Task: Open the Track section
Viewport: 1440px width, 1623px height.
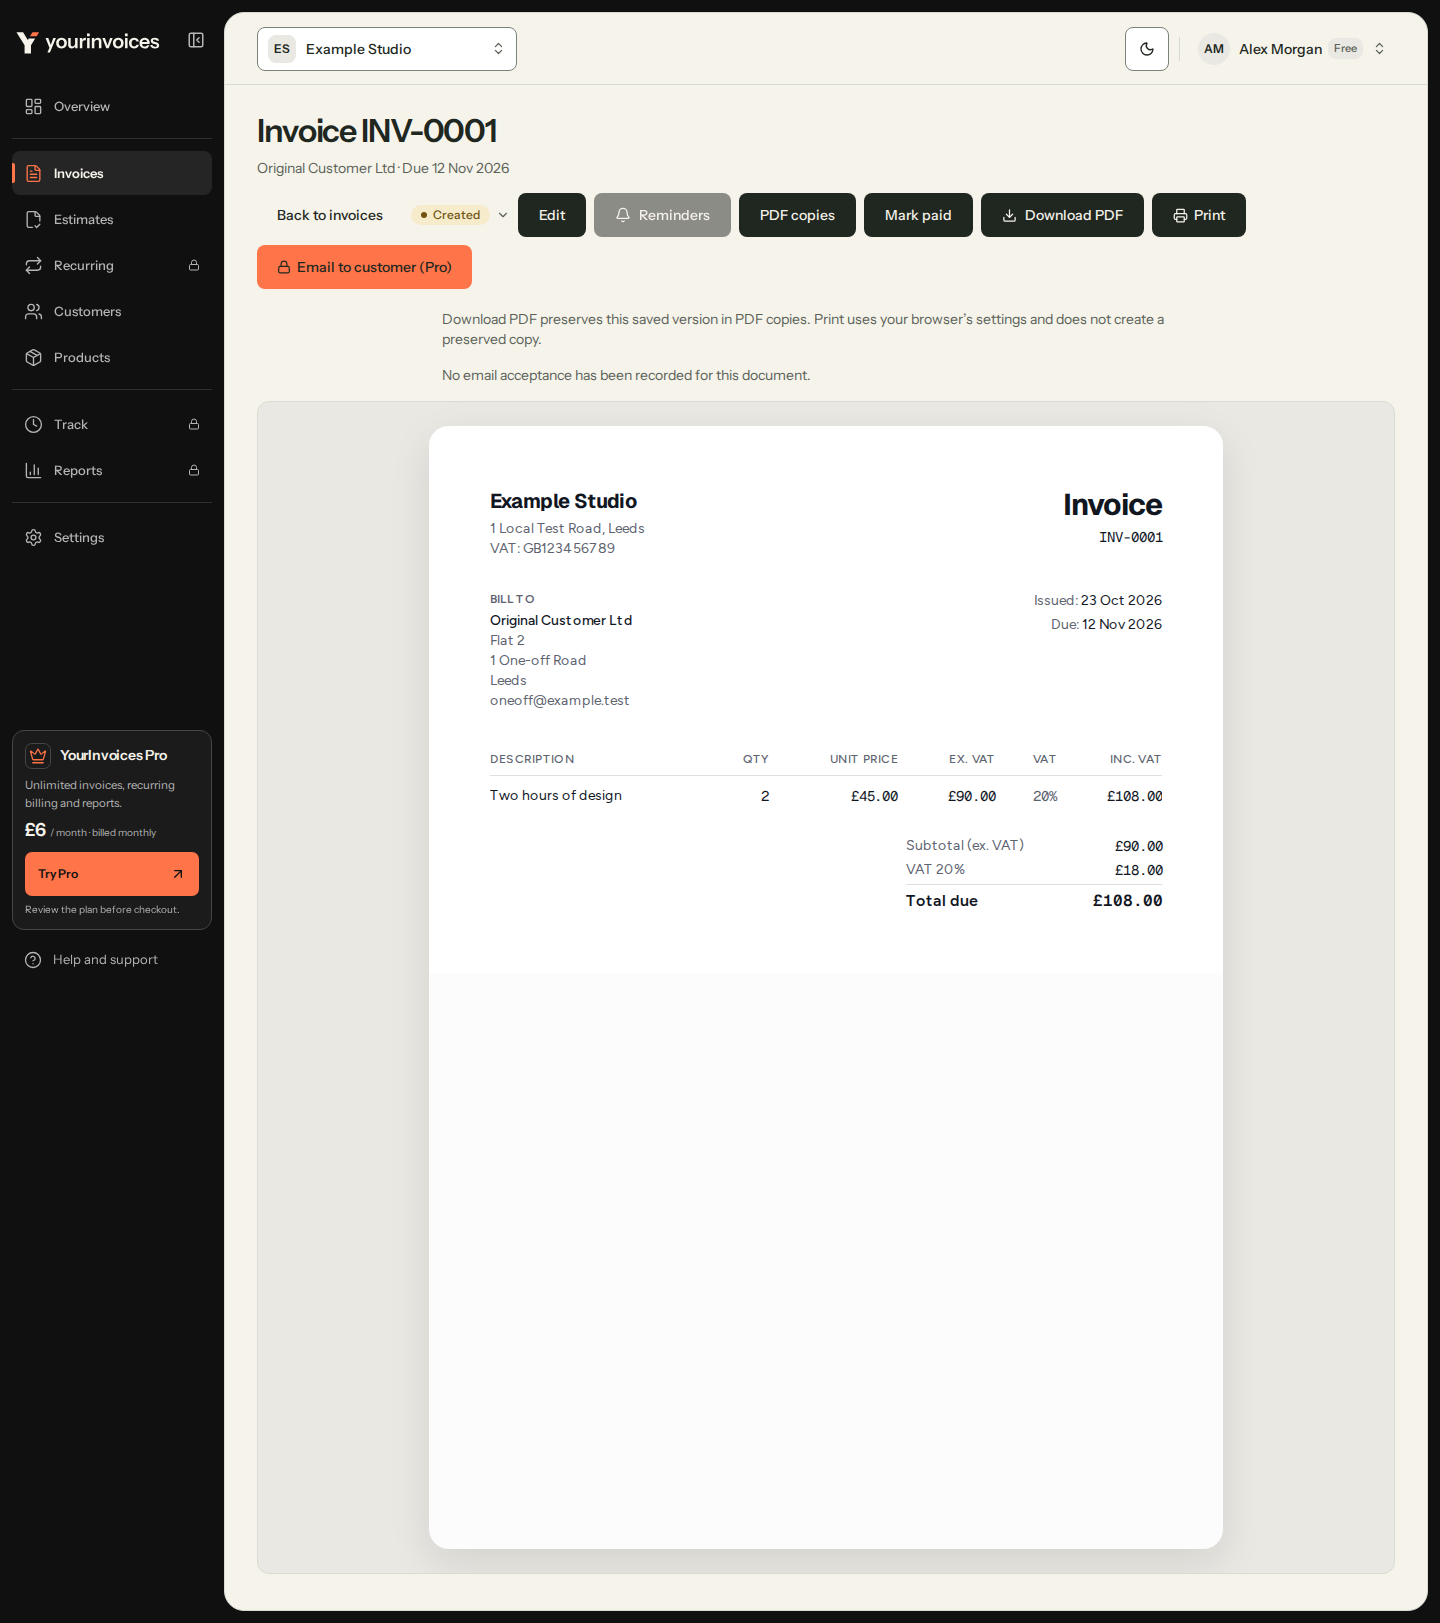Action: pos(112,425)
